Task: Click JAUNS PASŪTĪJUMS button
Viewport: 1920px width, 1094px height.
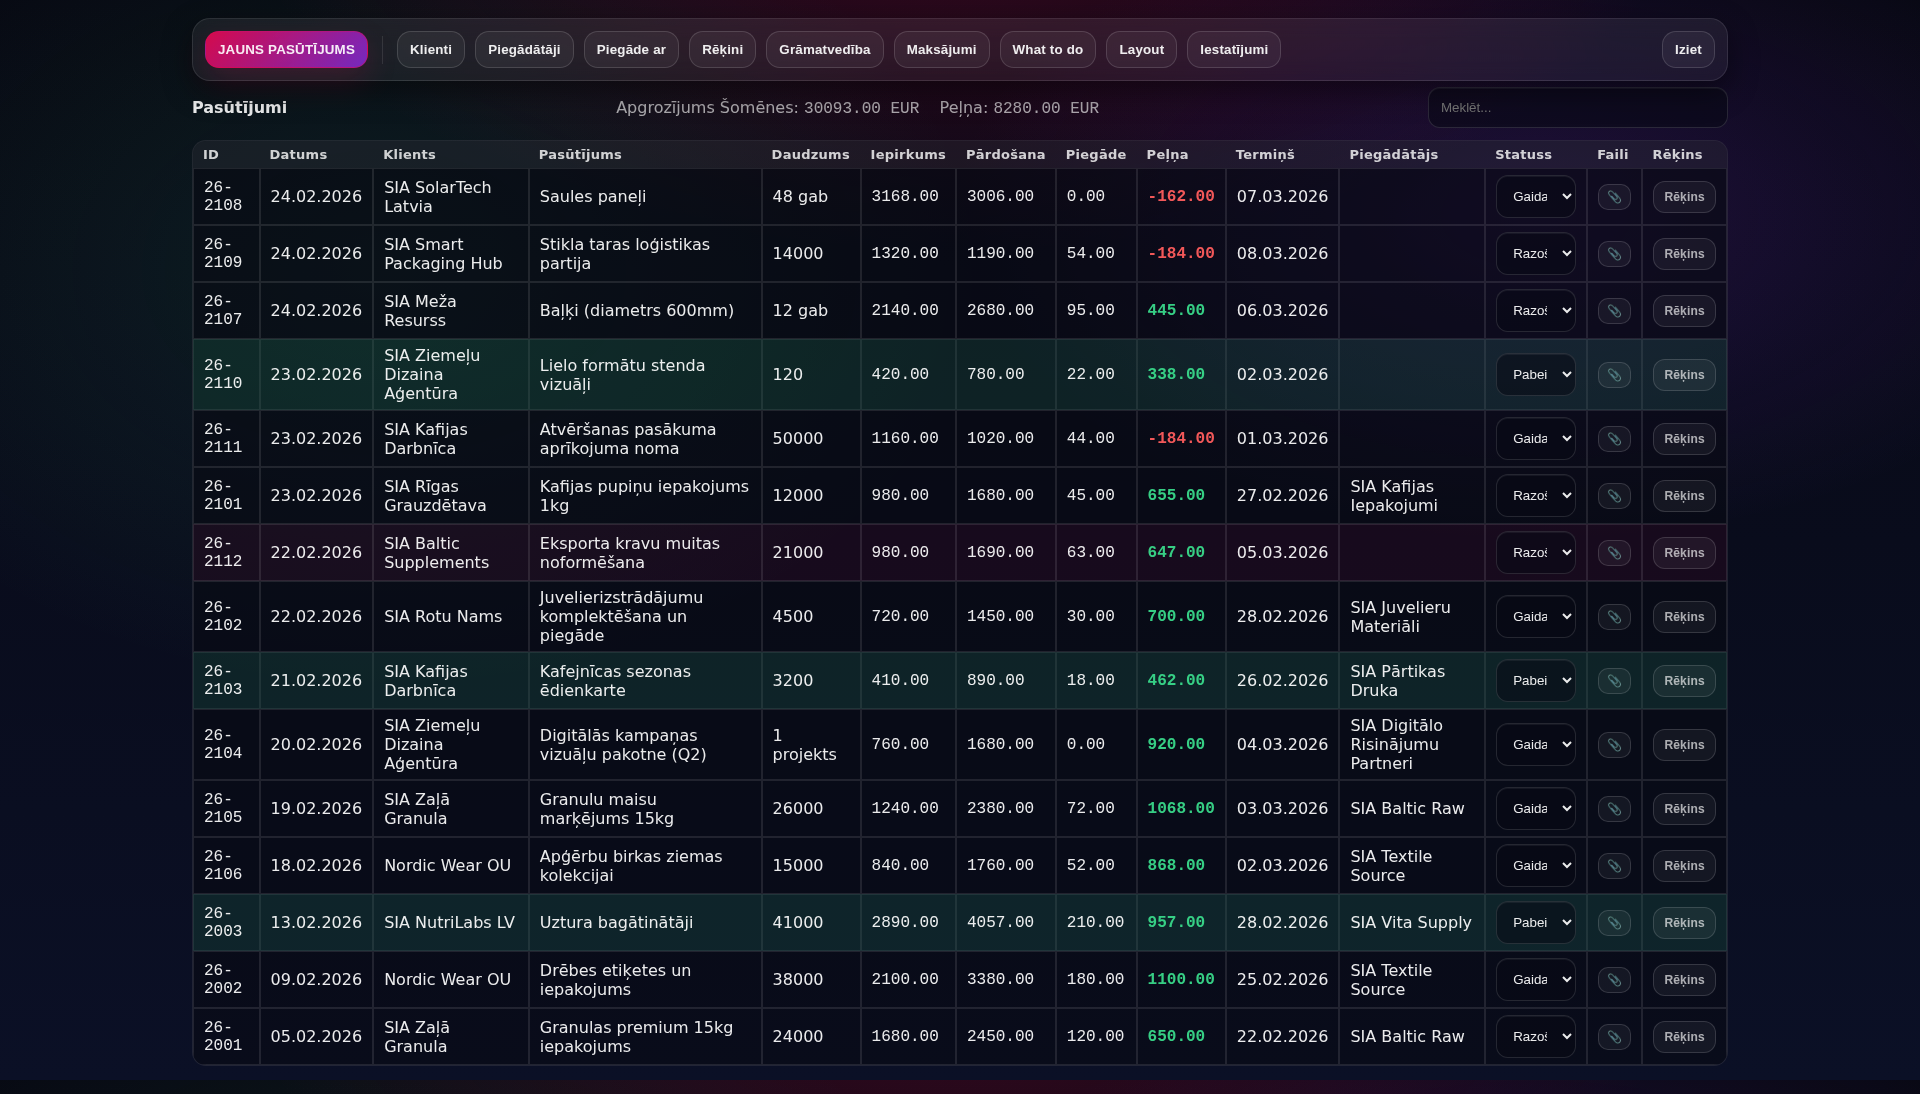Action: [286, 50]
